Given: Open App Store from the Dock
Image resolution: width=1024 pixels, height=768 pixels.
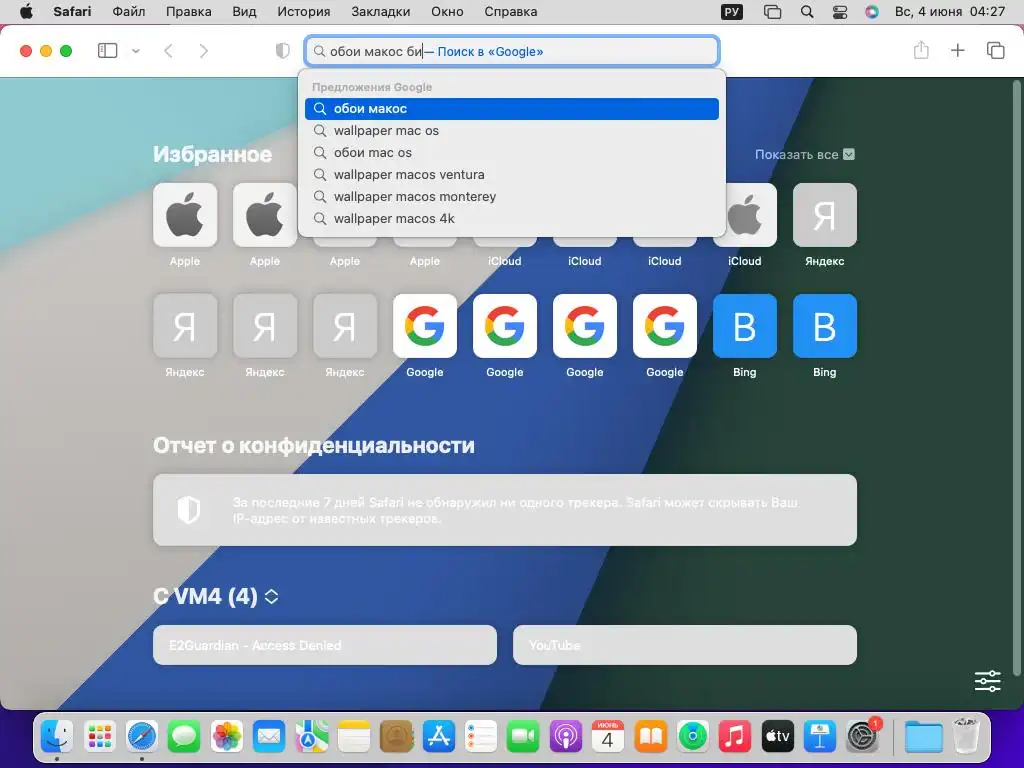Looking at the screenshot, I should [x=439, y=737].
